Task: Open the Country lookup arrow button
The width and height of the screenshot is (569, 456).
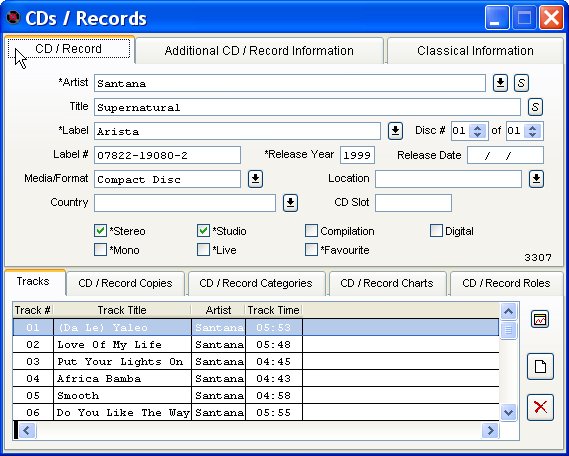Action: [x=290, y=203]
